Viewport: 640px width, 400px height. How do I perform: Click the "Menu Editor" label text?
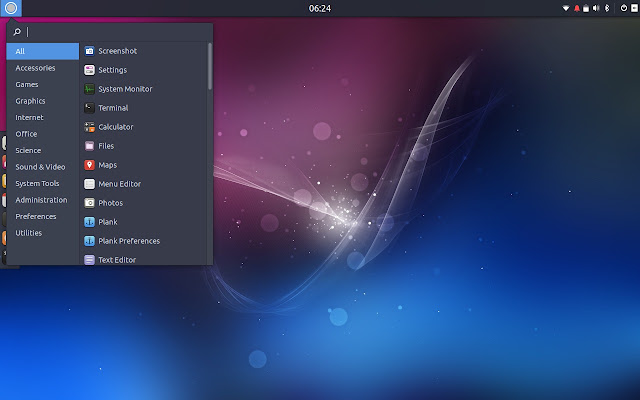(x=120, y=184)
